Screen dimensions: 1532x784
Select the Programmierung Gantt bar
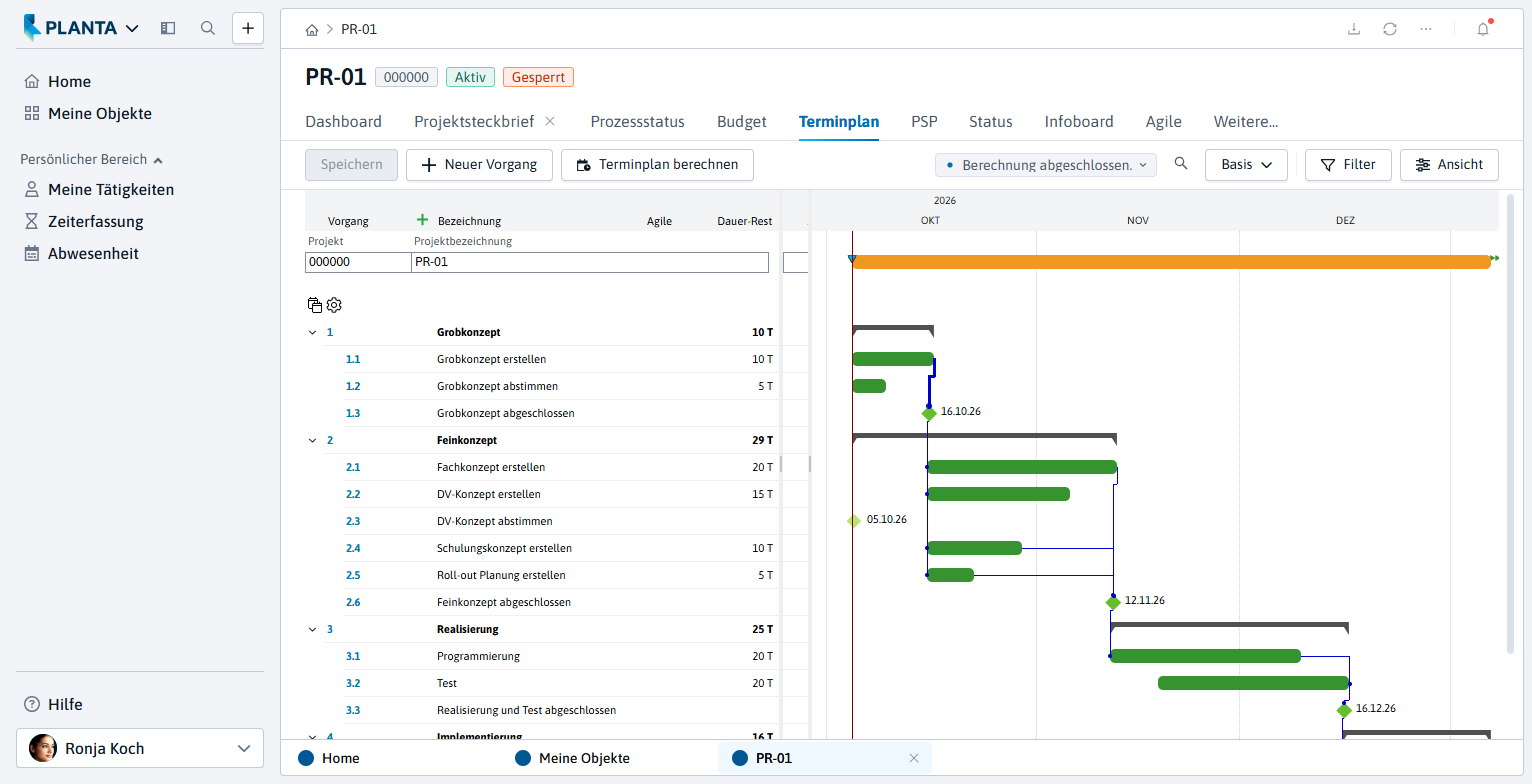[1205, 656]
